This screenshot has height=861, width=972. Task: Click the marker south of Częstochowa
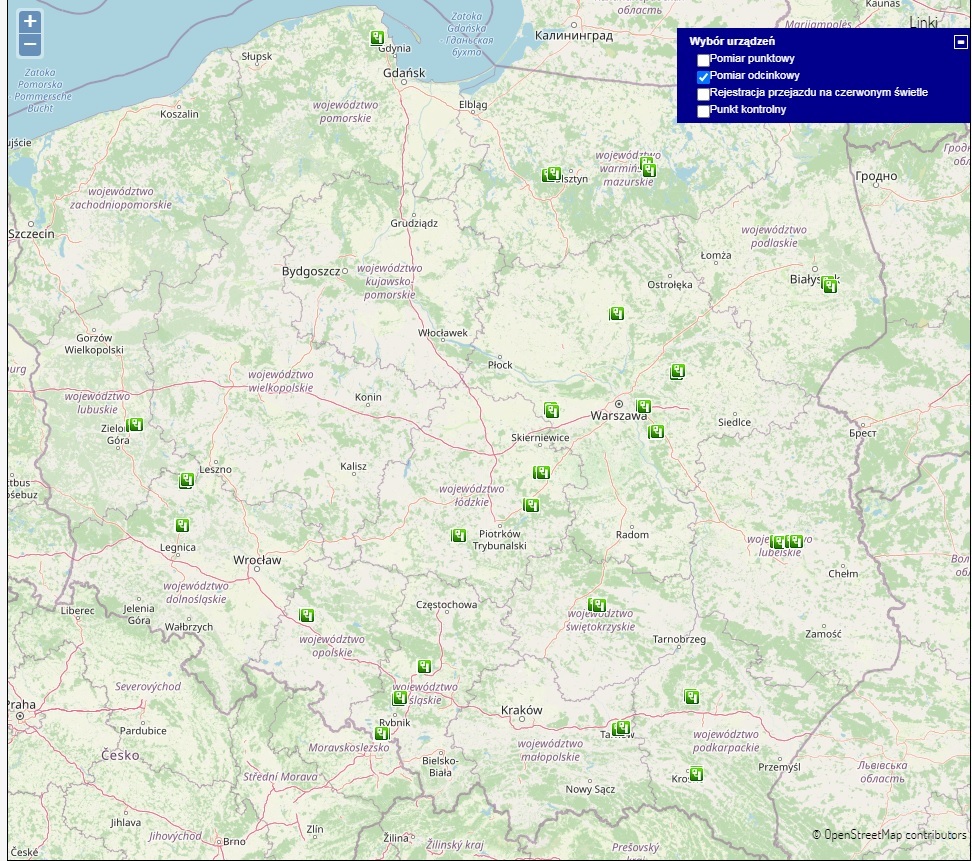[x=424, y=666]
